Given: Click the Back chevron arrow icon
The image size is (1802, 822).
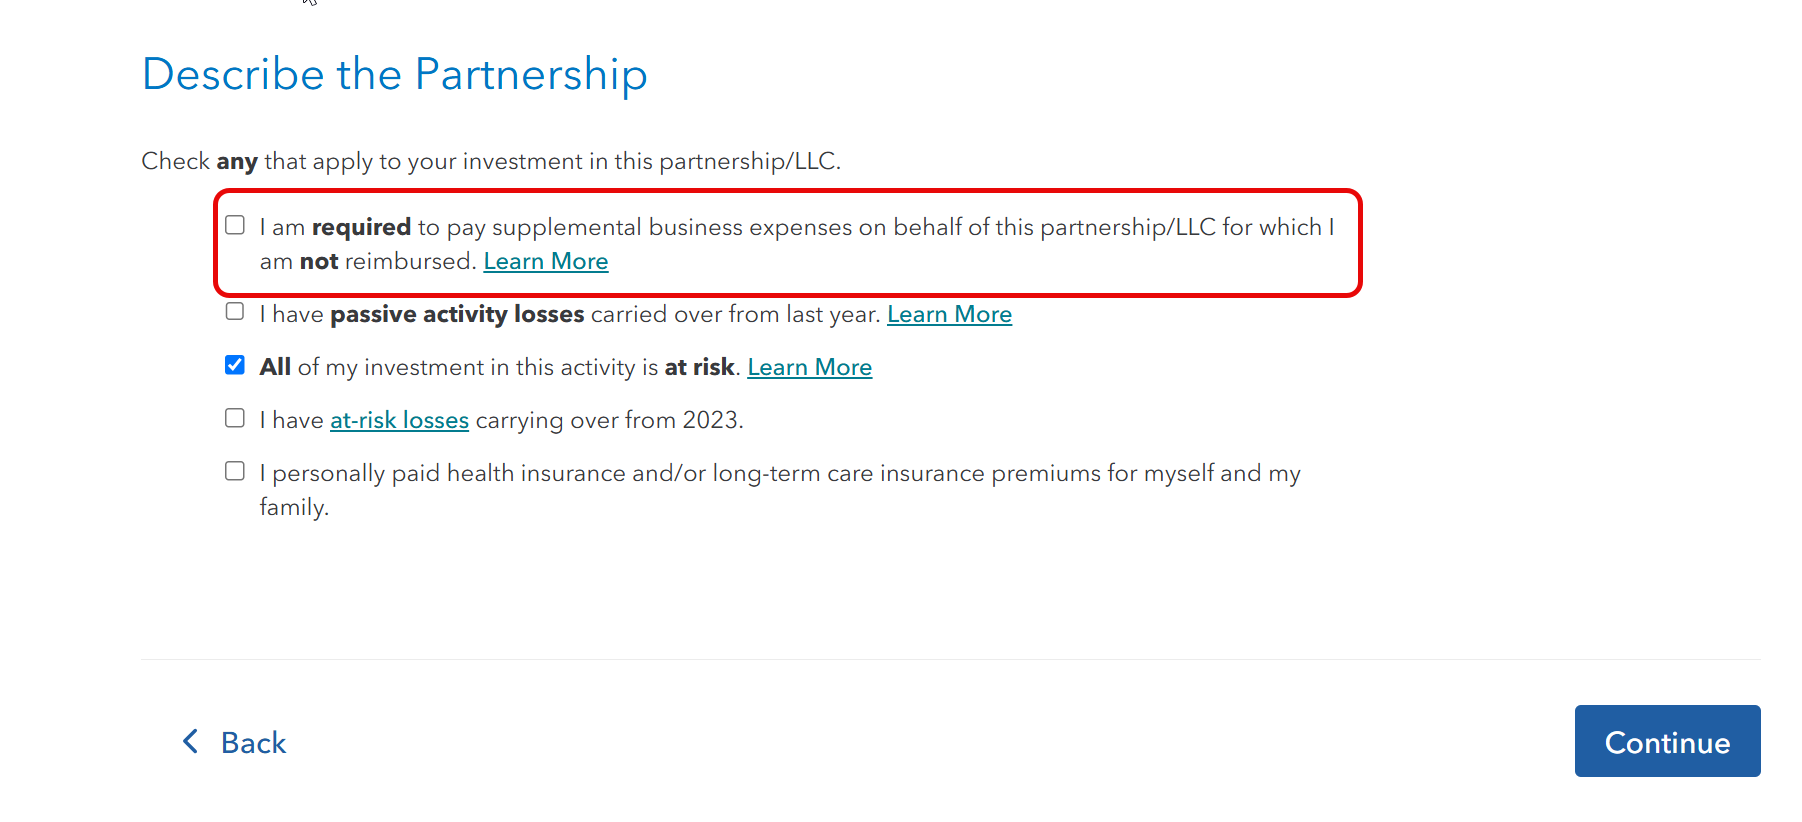Looking at the screenshot, I should click(190, 741).
